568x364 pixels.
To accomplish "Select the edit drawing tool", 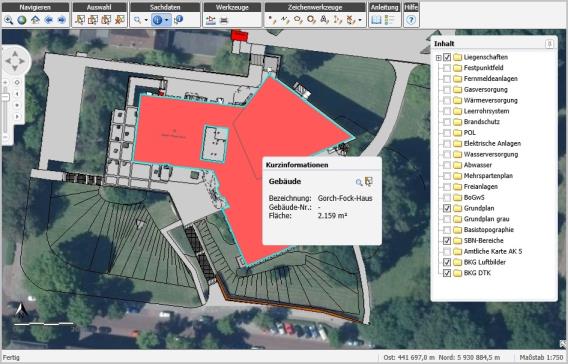I will 338,20.
